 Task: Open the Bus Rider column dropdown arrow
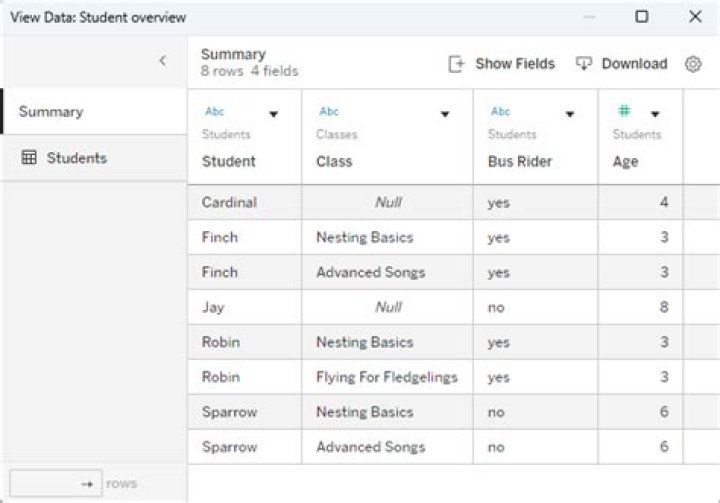point(570,114)
